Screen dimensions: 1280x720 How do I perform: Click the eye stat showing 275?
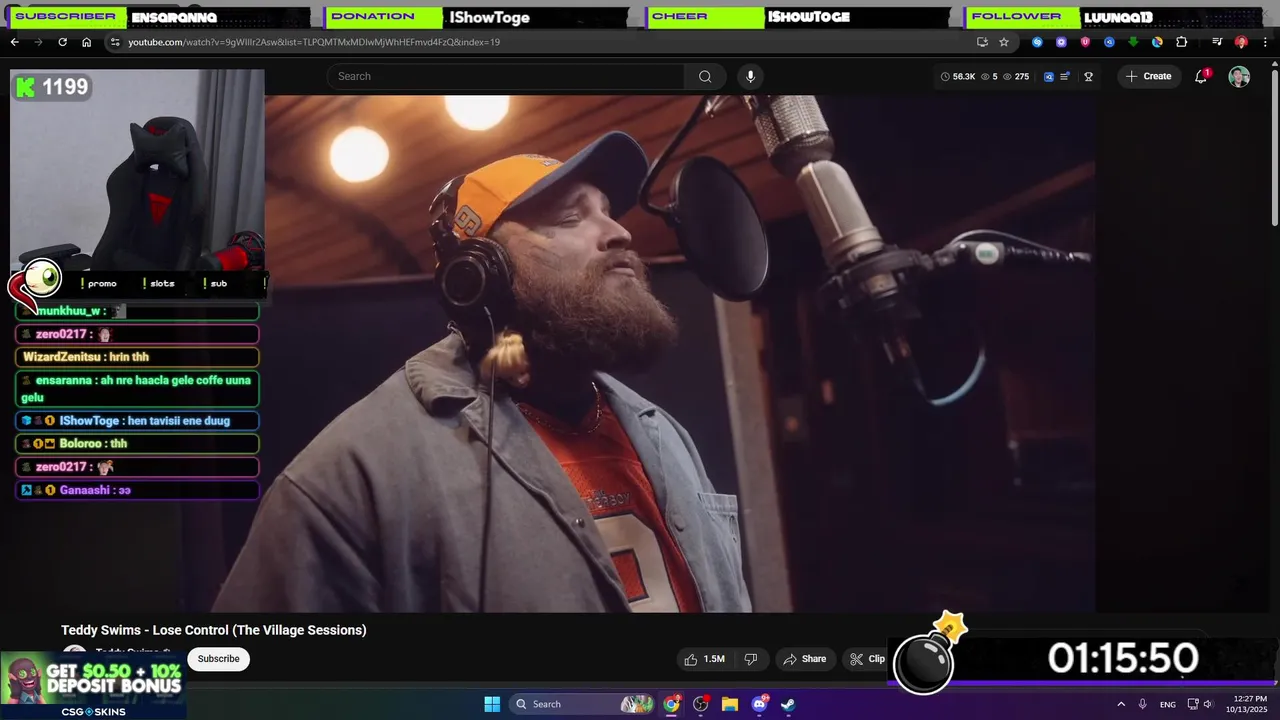[1015, 76]
